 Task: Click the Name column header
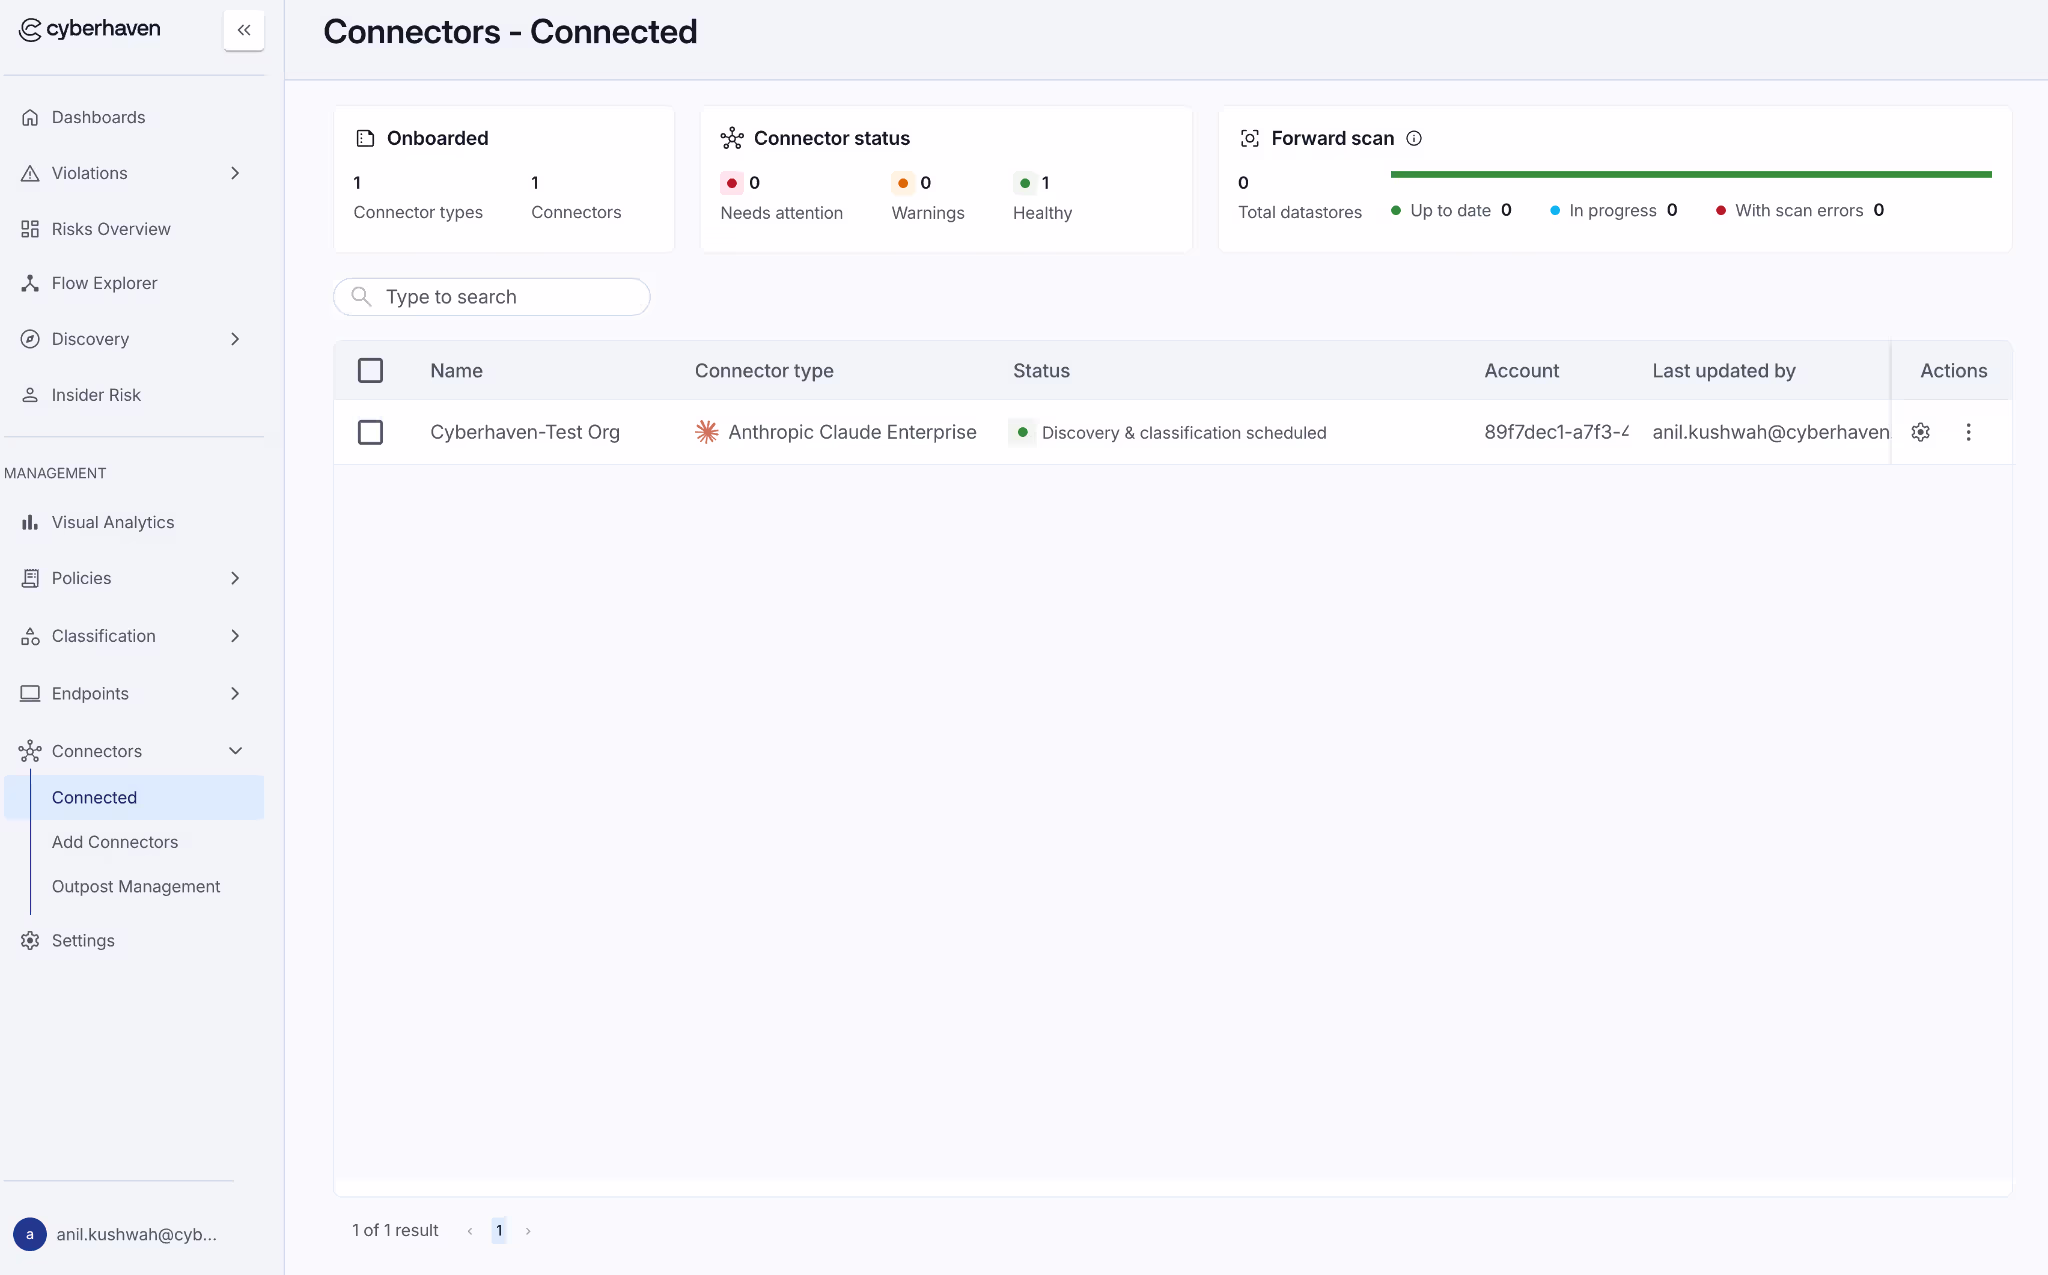click(456, 371)
